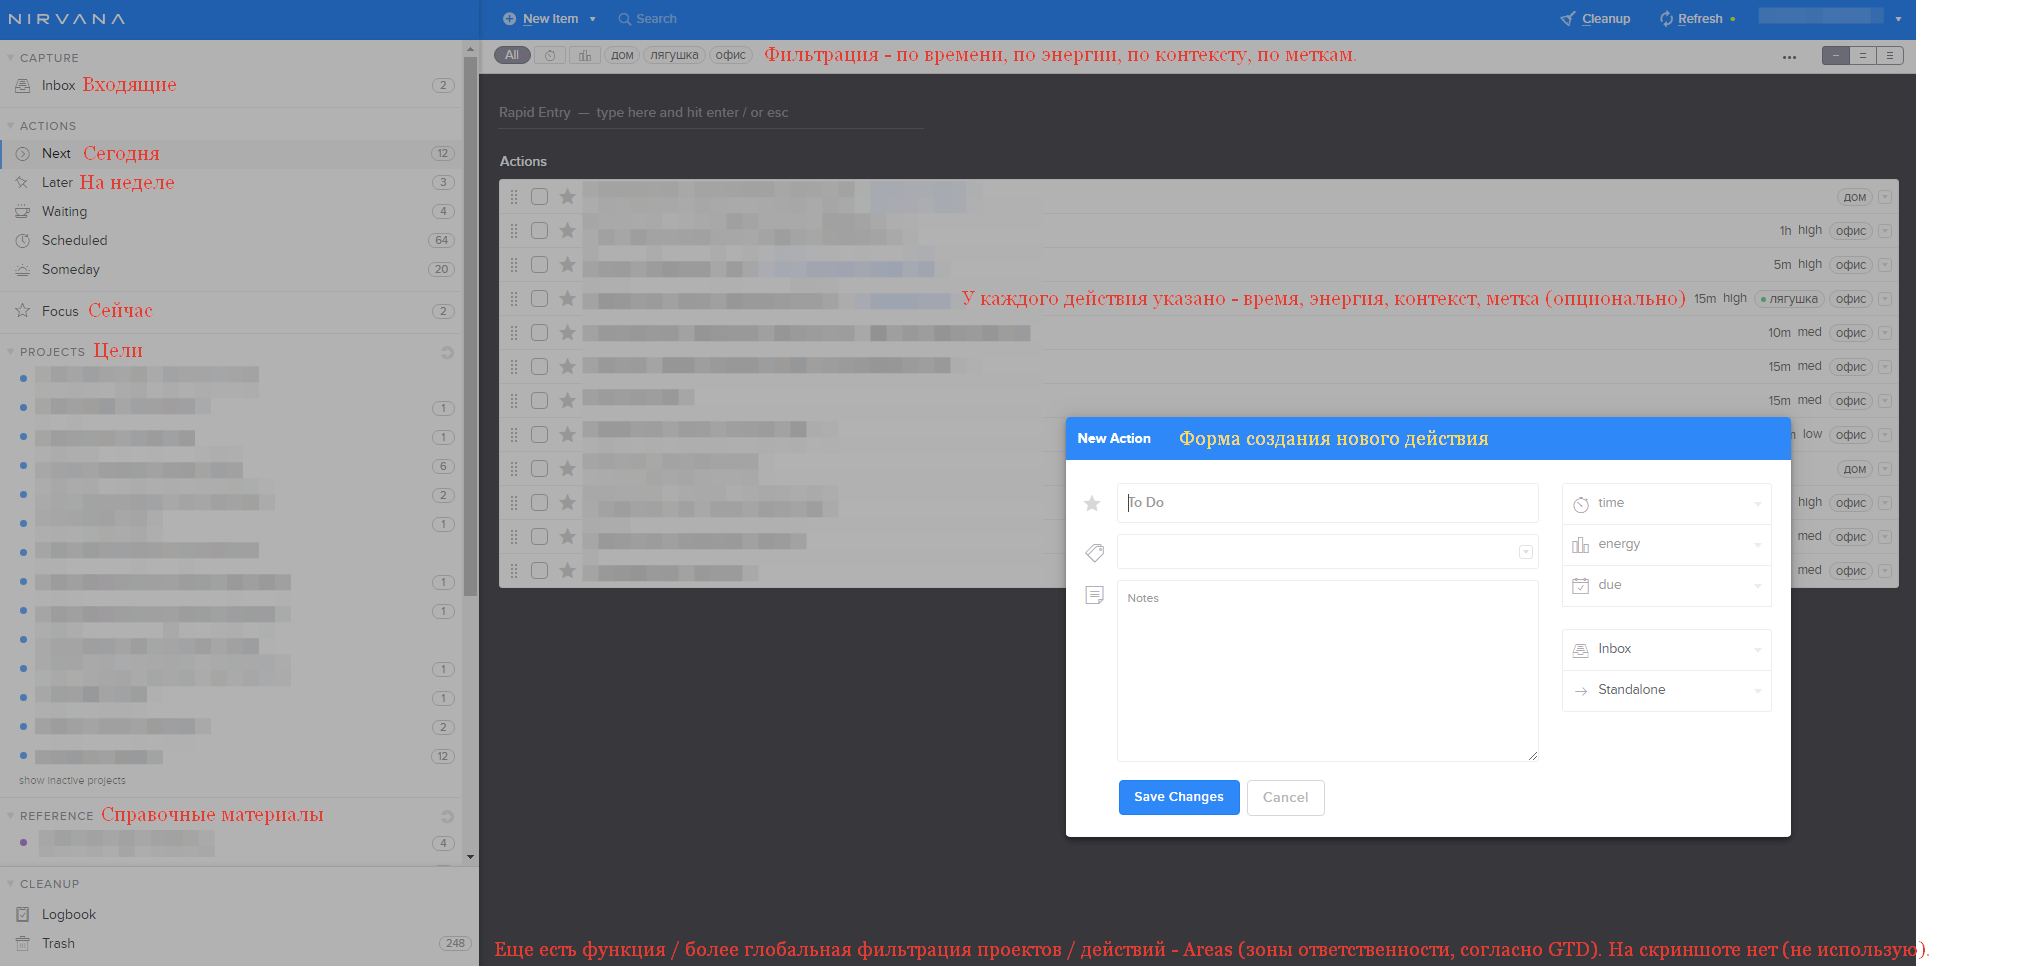
Task: Click the time filter clock icon
Action: point(550,55)
